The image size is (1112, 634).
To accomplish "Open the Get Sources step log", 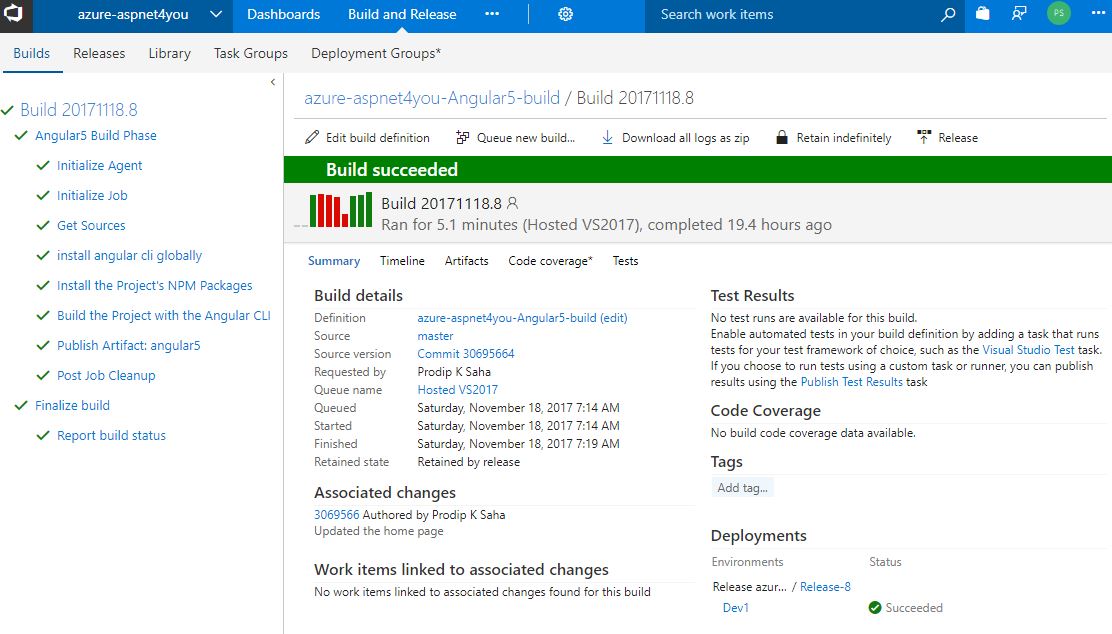I will [91, 226].
